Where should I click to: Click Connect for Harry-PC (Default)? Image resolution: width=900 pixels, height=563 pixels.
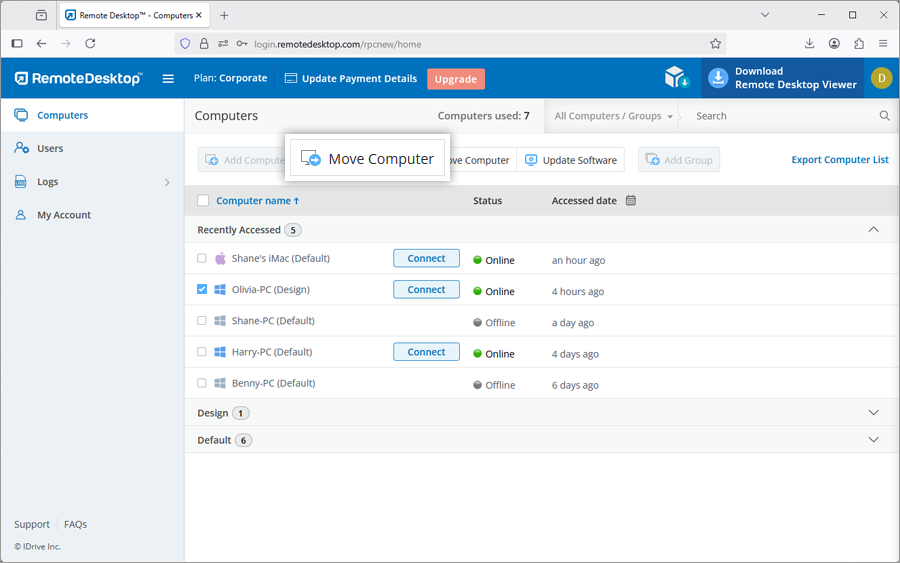coord(426,352)
